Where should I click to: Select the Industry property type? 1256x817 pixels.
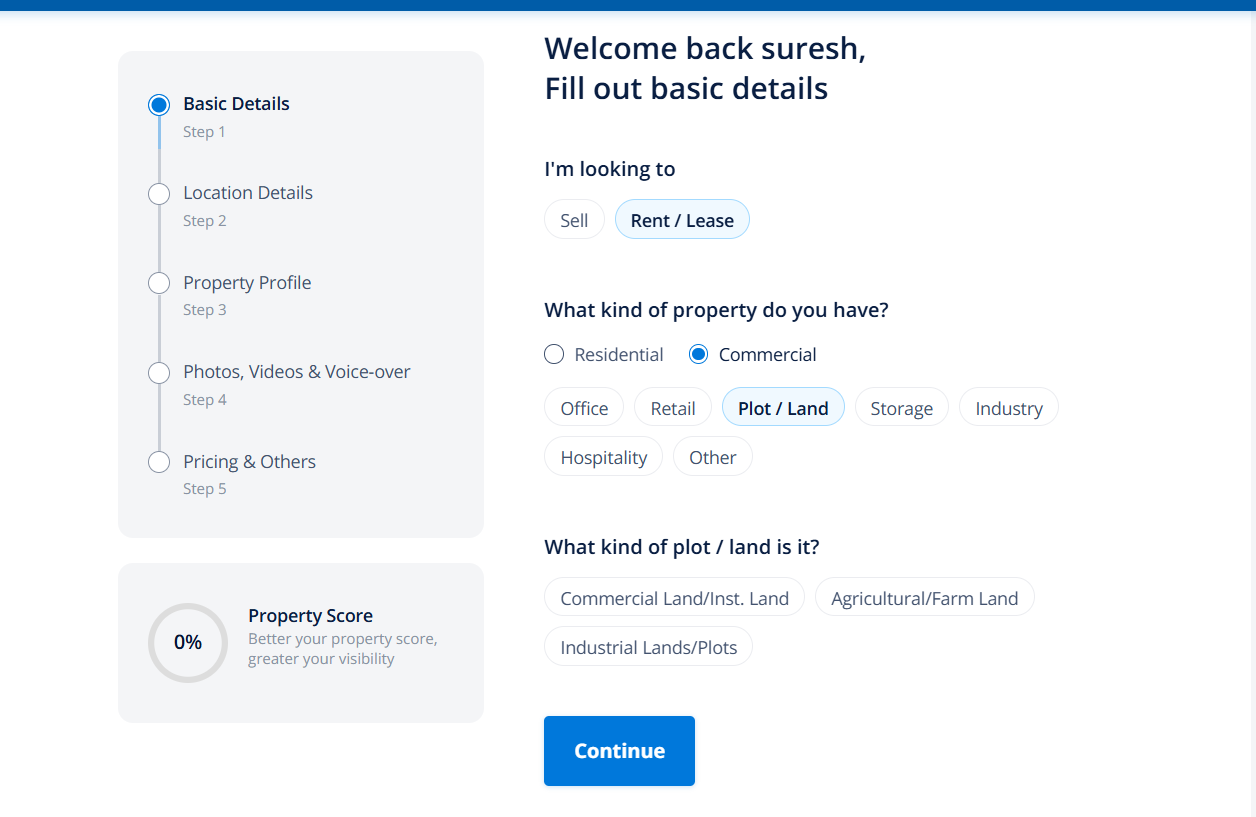1008,408
